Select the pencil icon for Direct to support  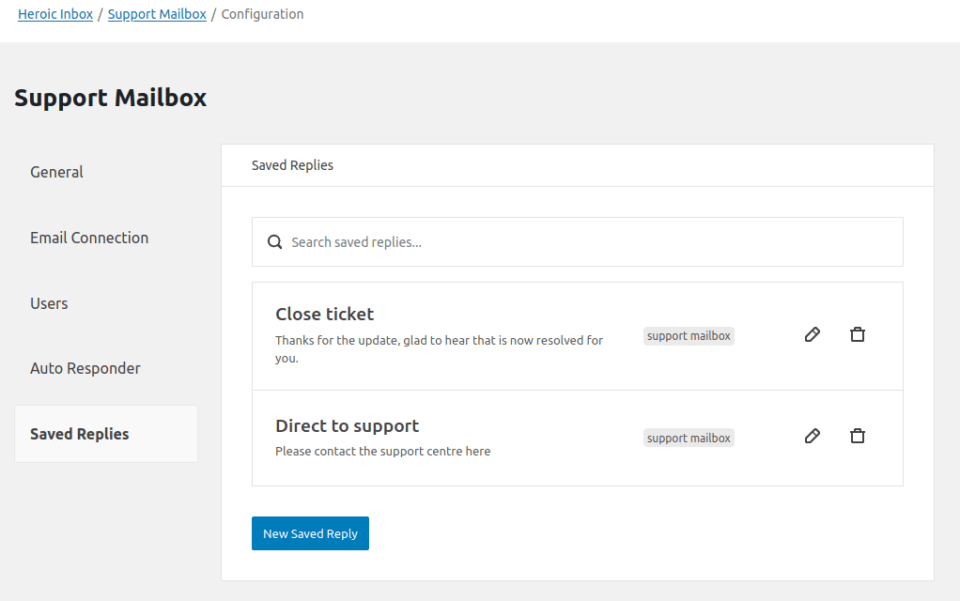(x=812, y=436)
